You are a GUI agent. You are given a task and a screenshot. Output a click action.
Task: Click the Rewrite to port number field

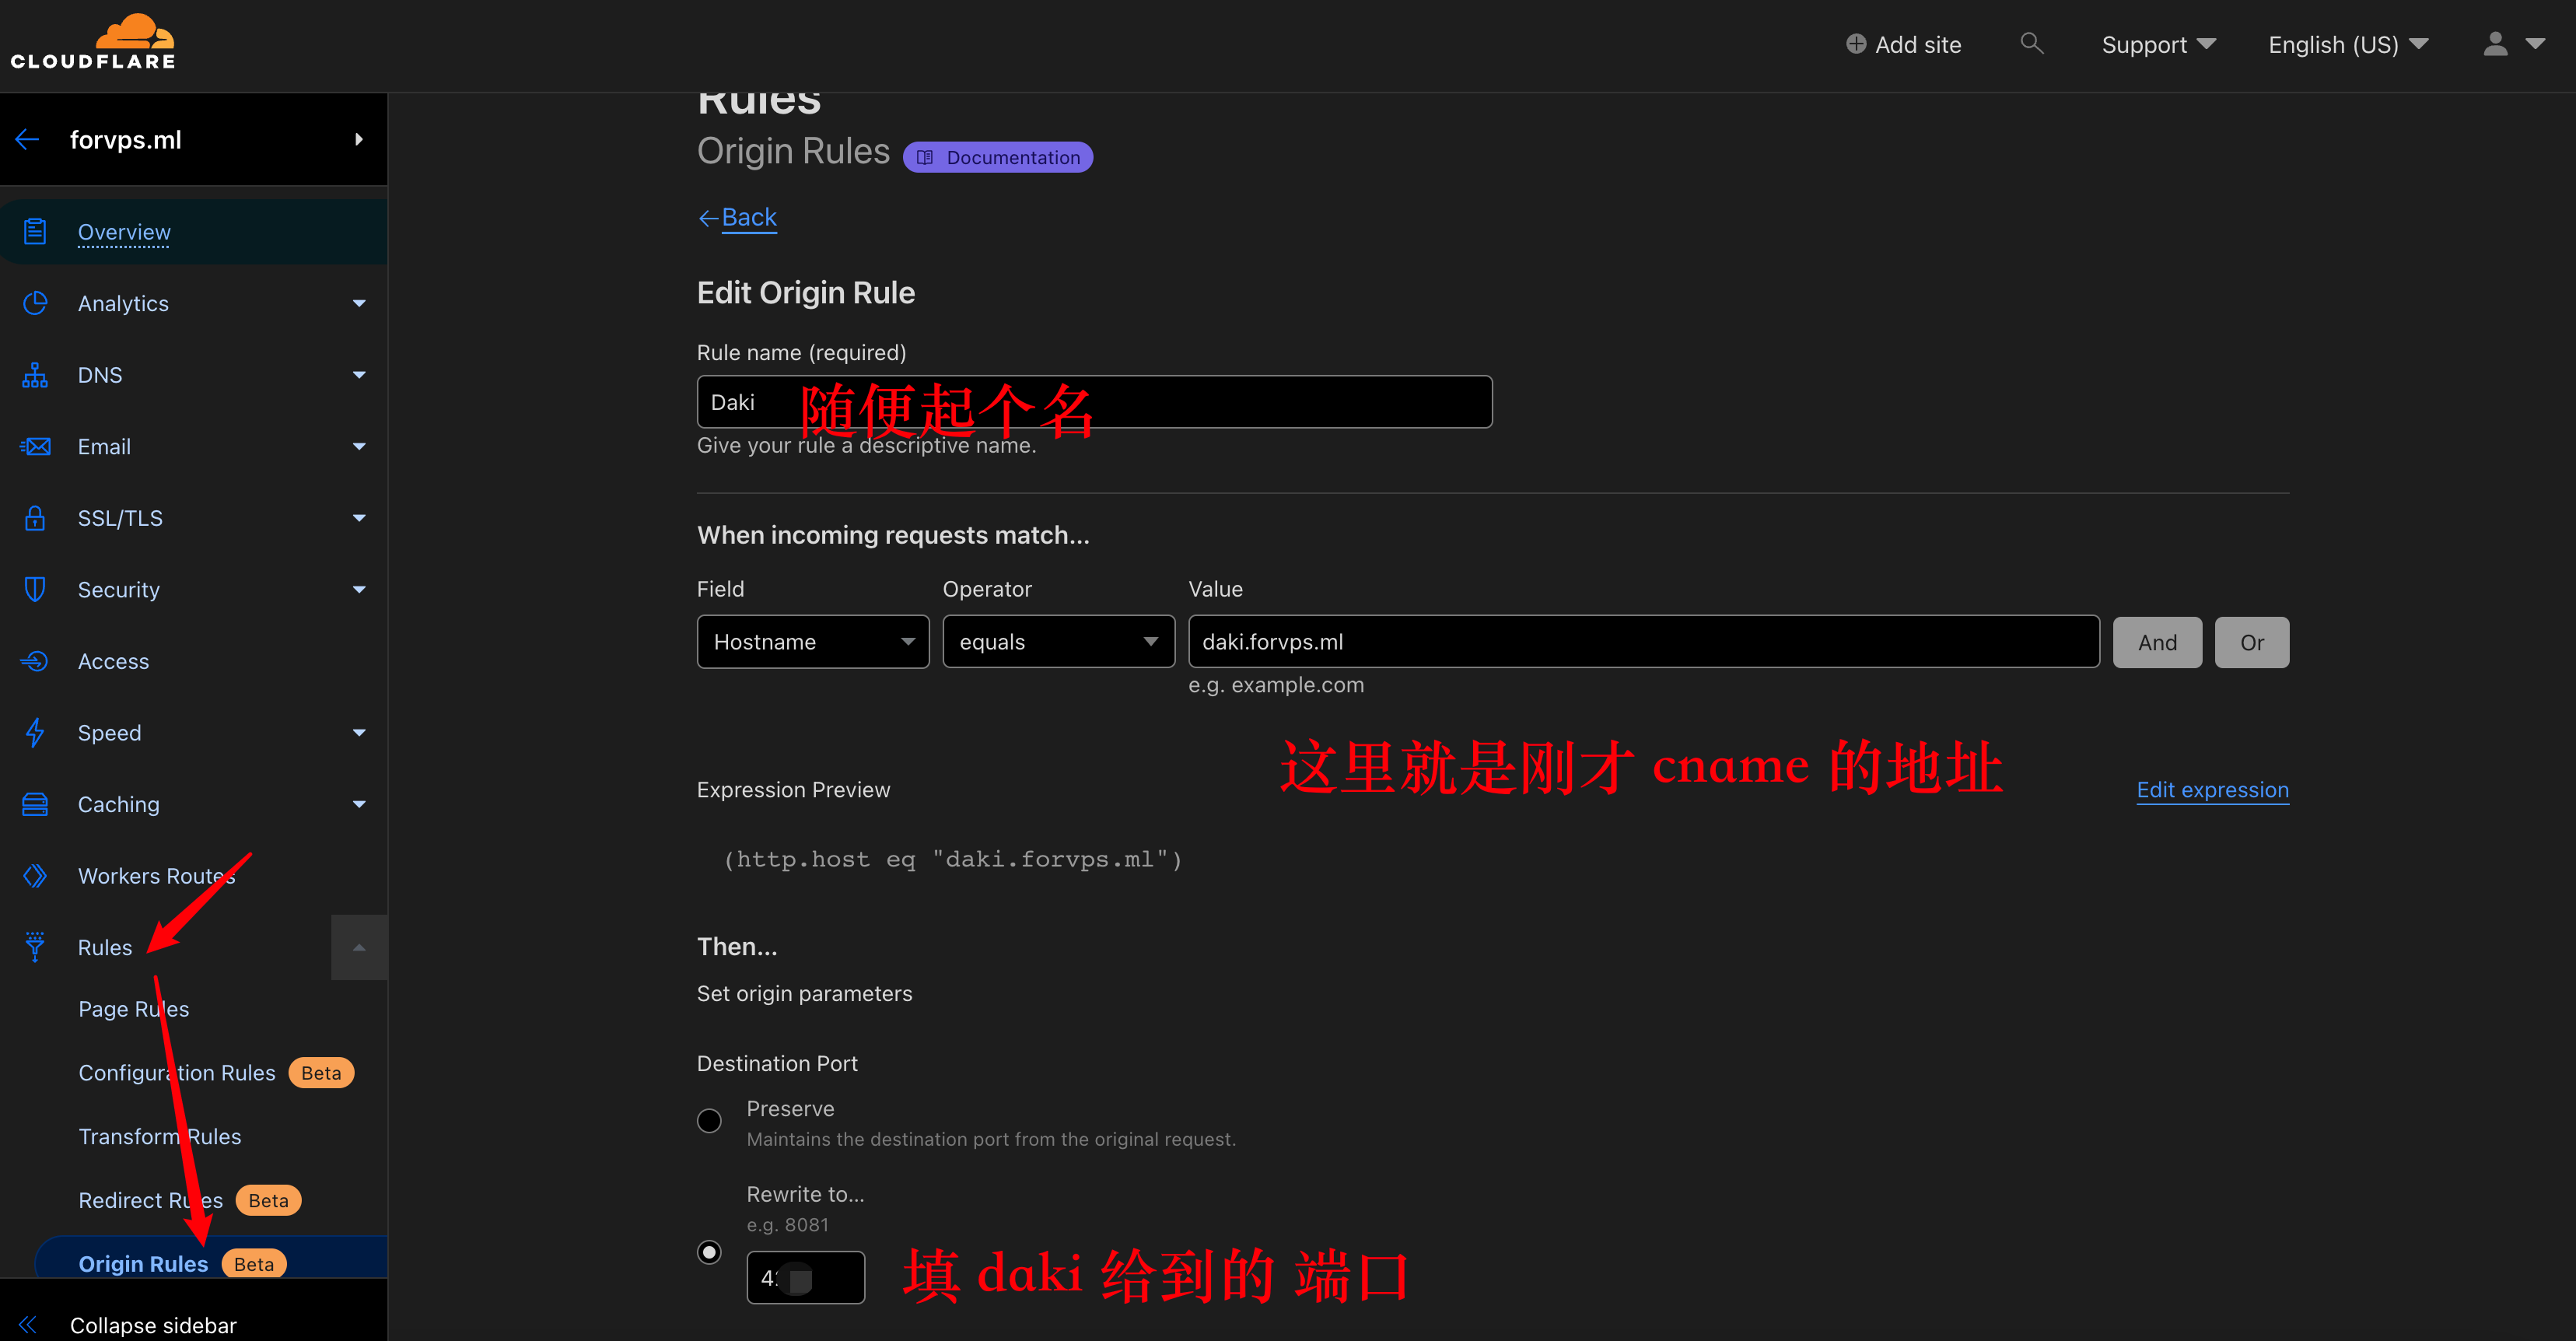click(x=805, y=1277)
